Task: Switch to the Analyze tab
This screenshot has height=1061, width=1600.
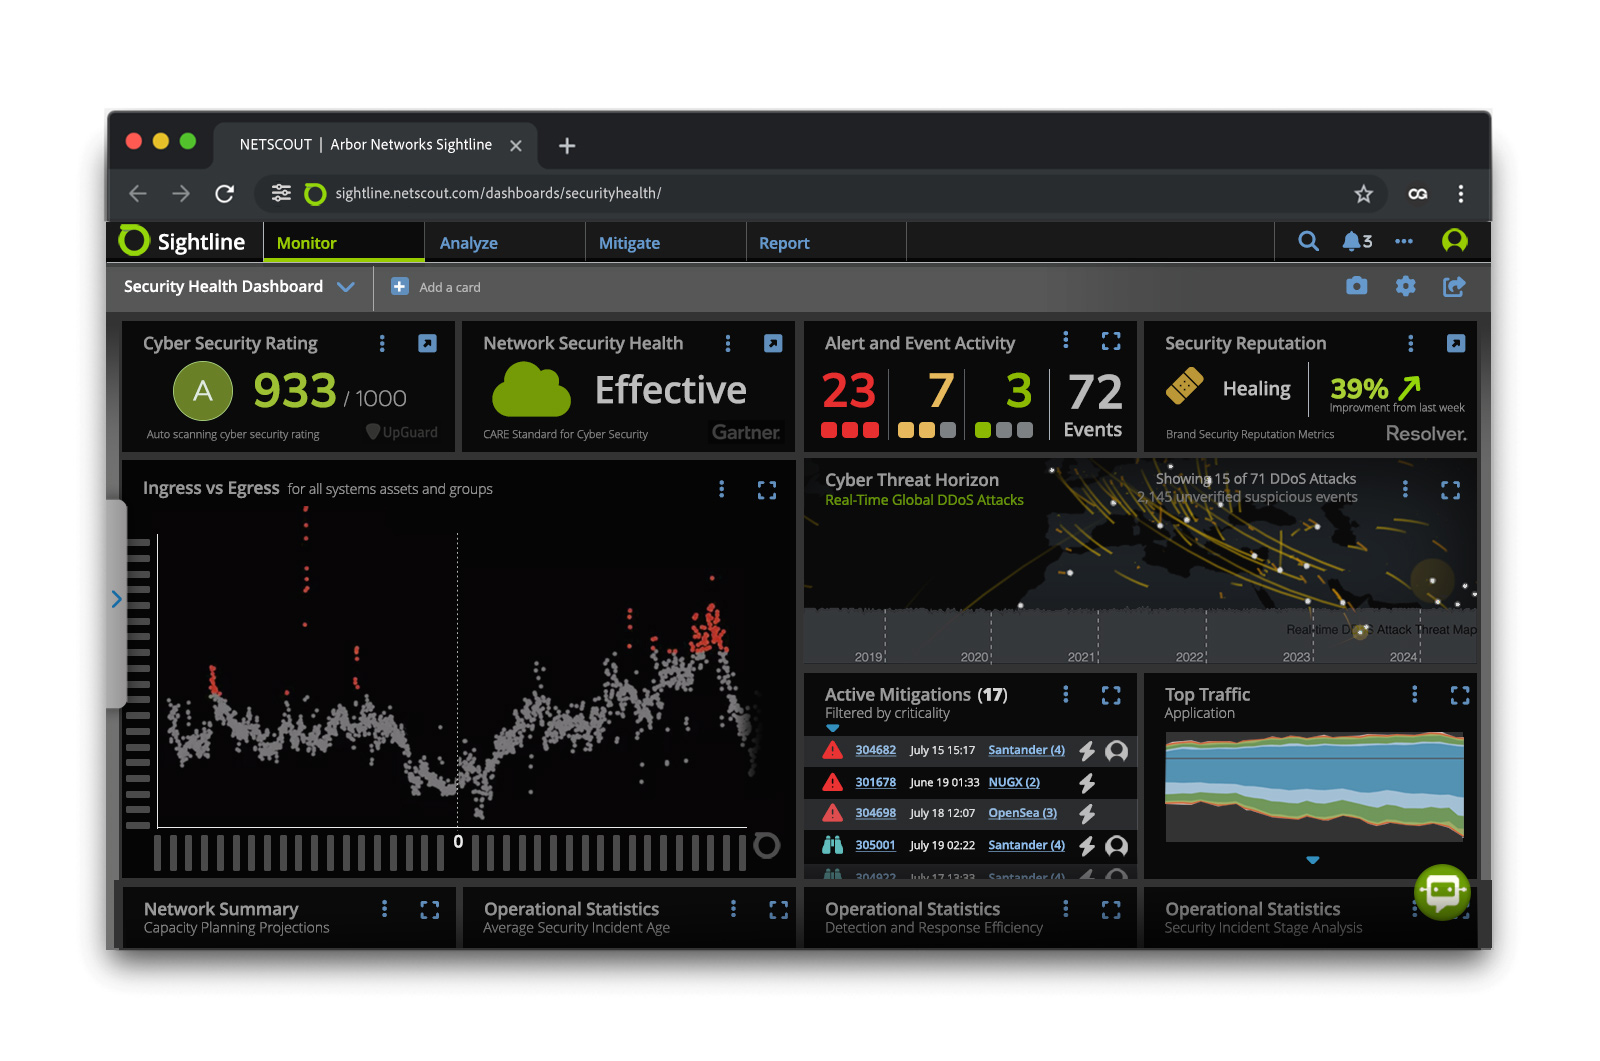Action: pos(505,242)
